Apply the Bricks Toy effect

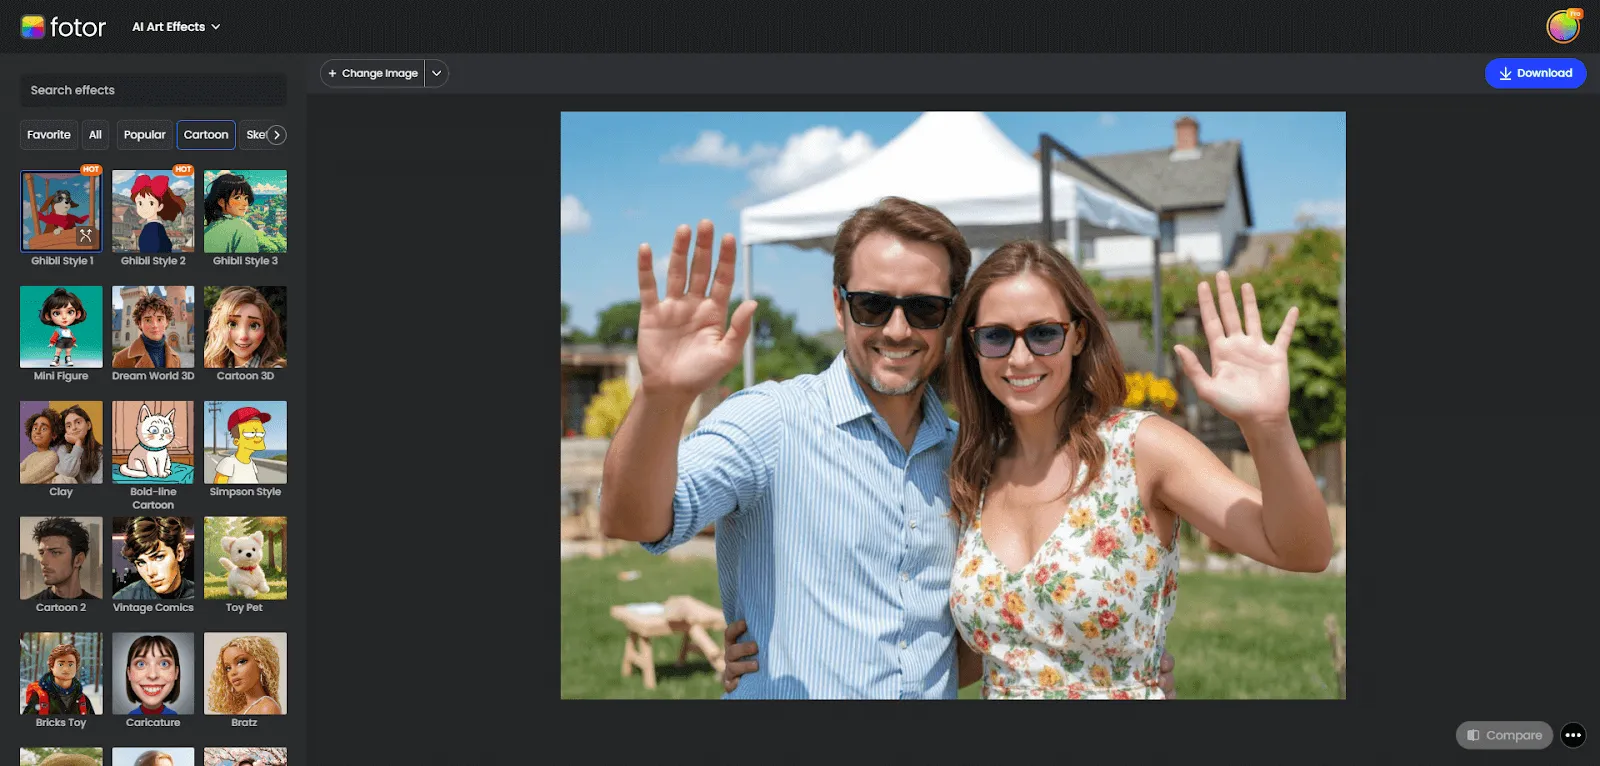pos(61,673)
